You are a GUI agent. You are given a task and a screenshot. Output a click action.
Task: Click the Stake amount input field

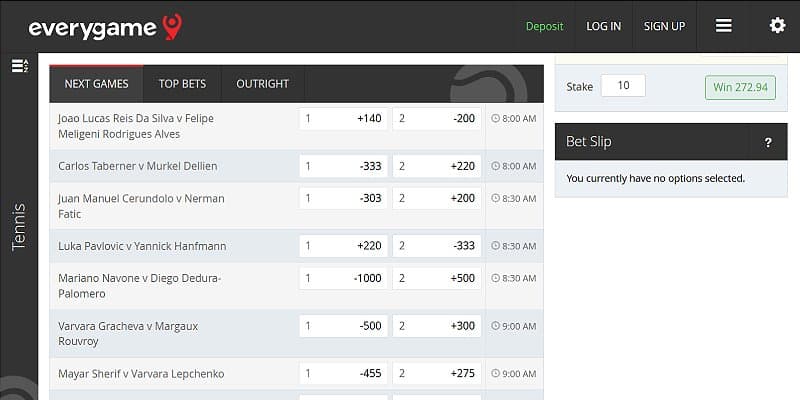click(x=623, y=86)
